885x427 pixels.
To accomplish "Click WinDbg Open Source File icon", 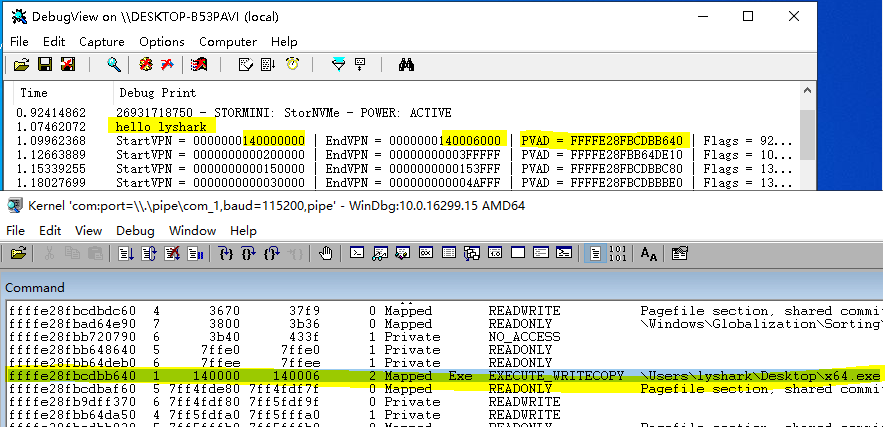I will coord(19,253).
